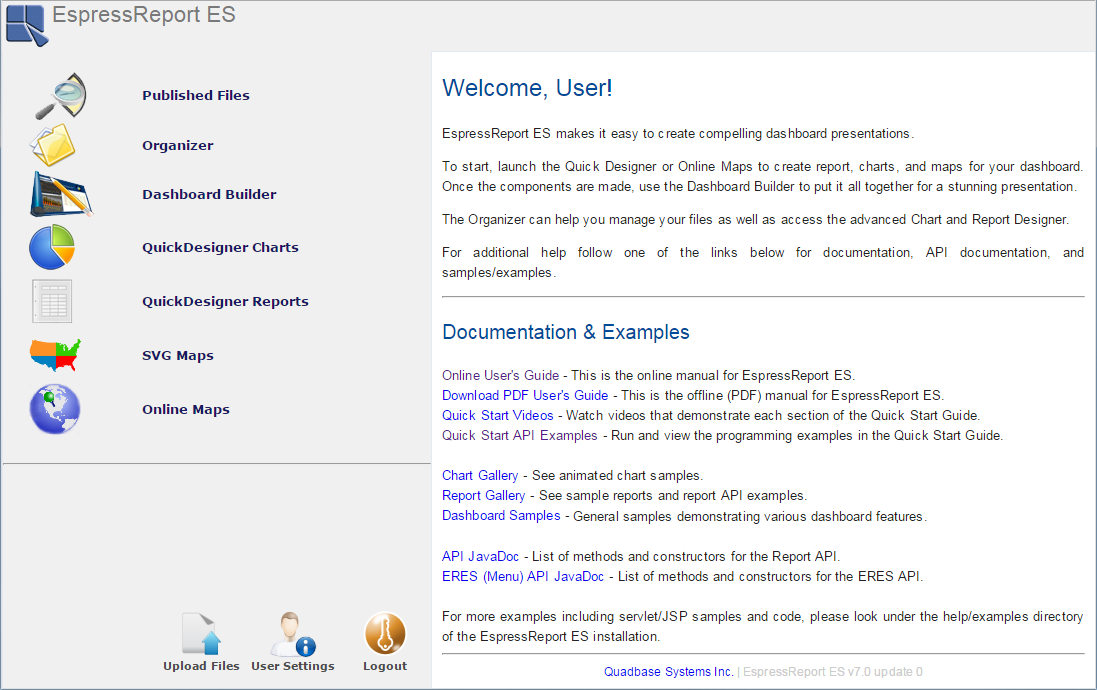Click the Organizer folder icon

[52, 145]
